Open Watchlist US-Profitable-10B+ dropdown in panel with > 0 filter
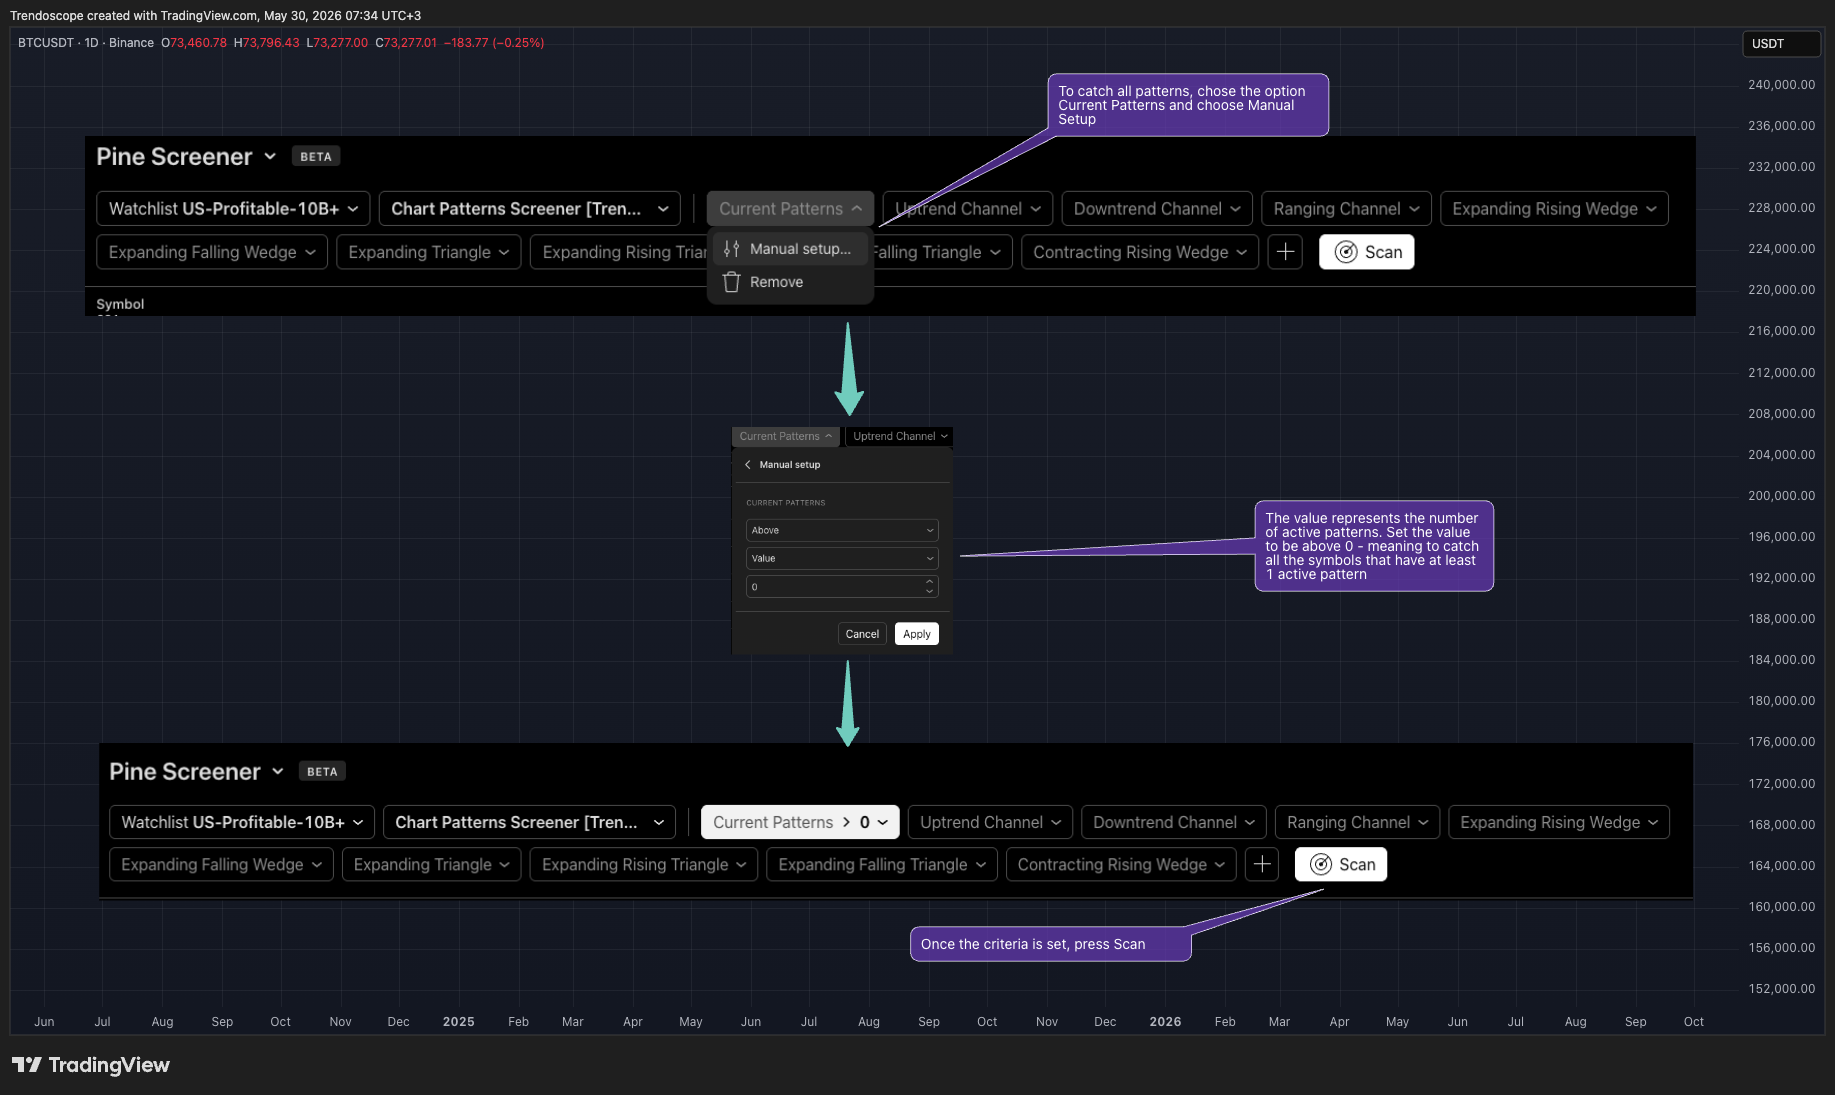The width and height of the screenshot is (1835, 1095). [x=242, y=822]
